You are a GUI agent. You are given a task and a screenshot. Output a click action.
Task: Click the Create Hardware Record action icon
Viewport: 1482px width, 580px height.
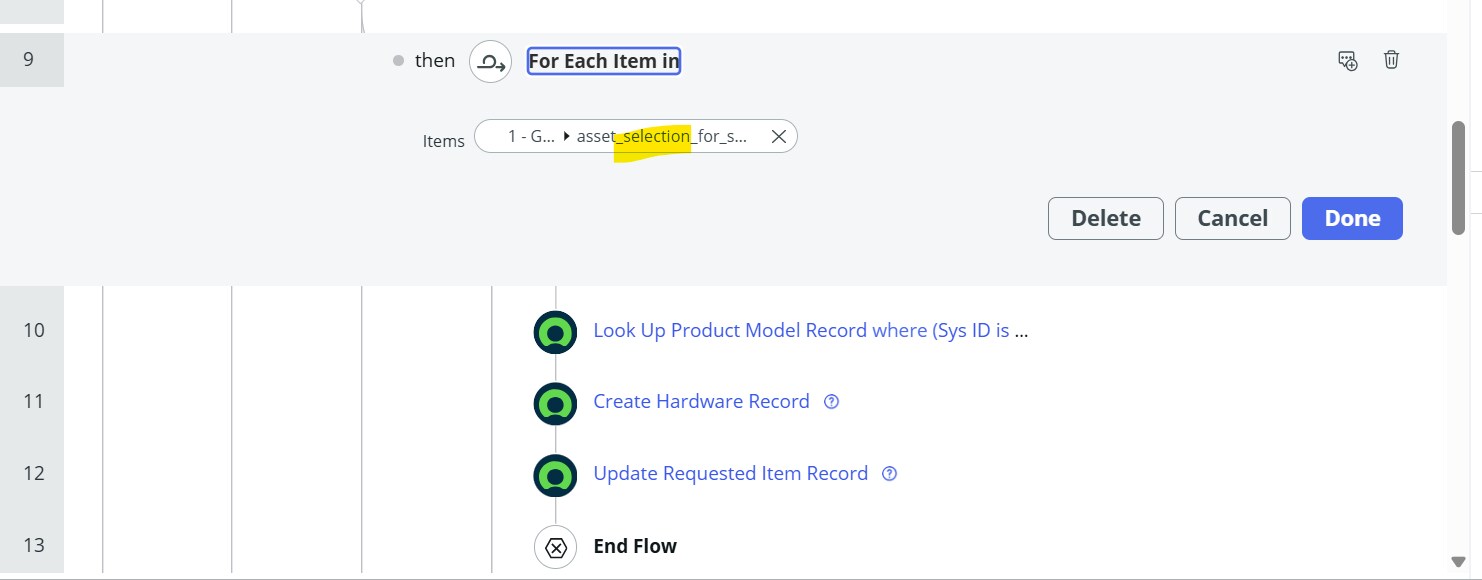(555, 403)
